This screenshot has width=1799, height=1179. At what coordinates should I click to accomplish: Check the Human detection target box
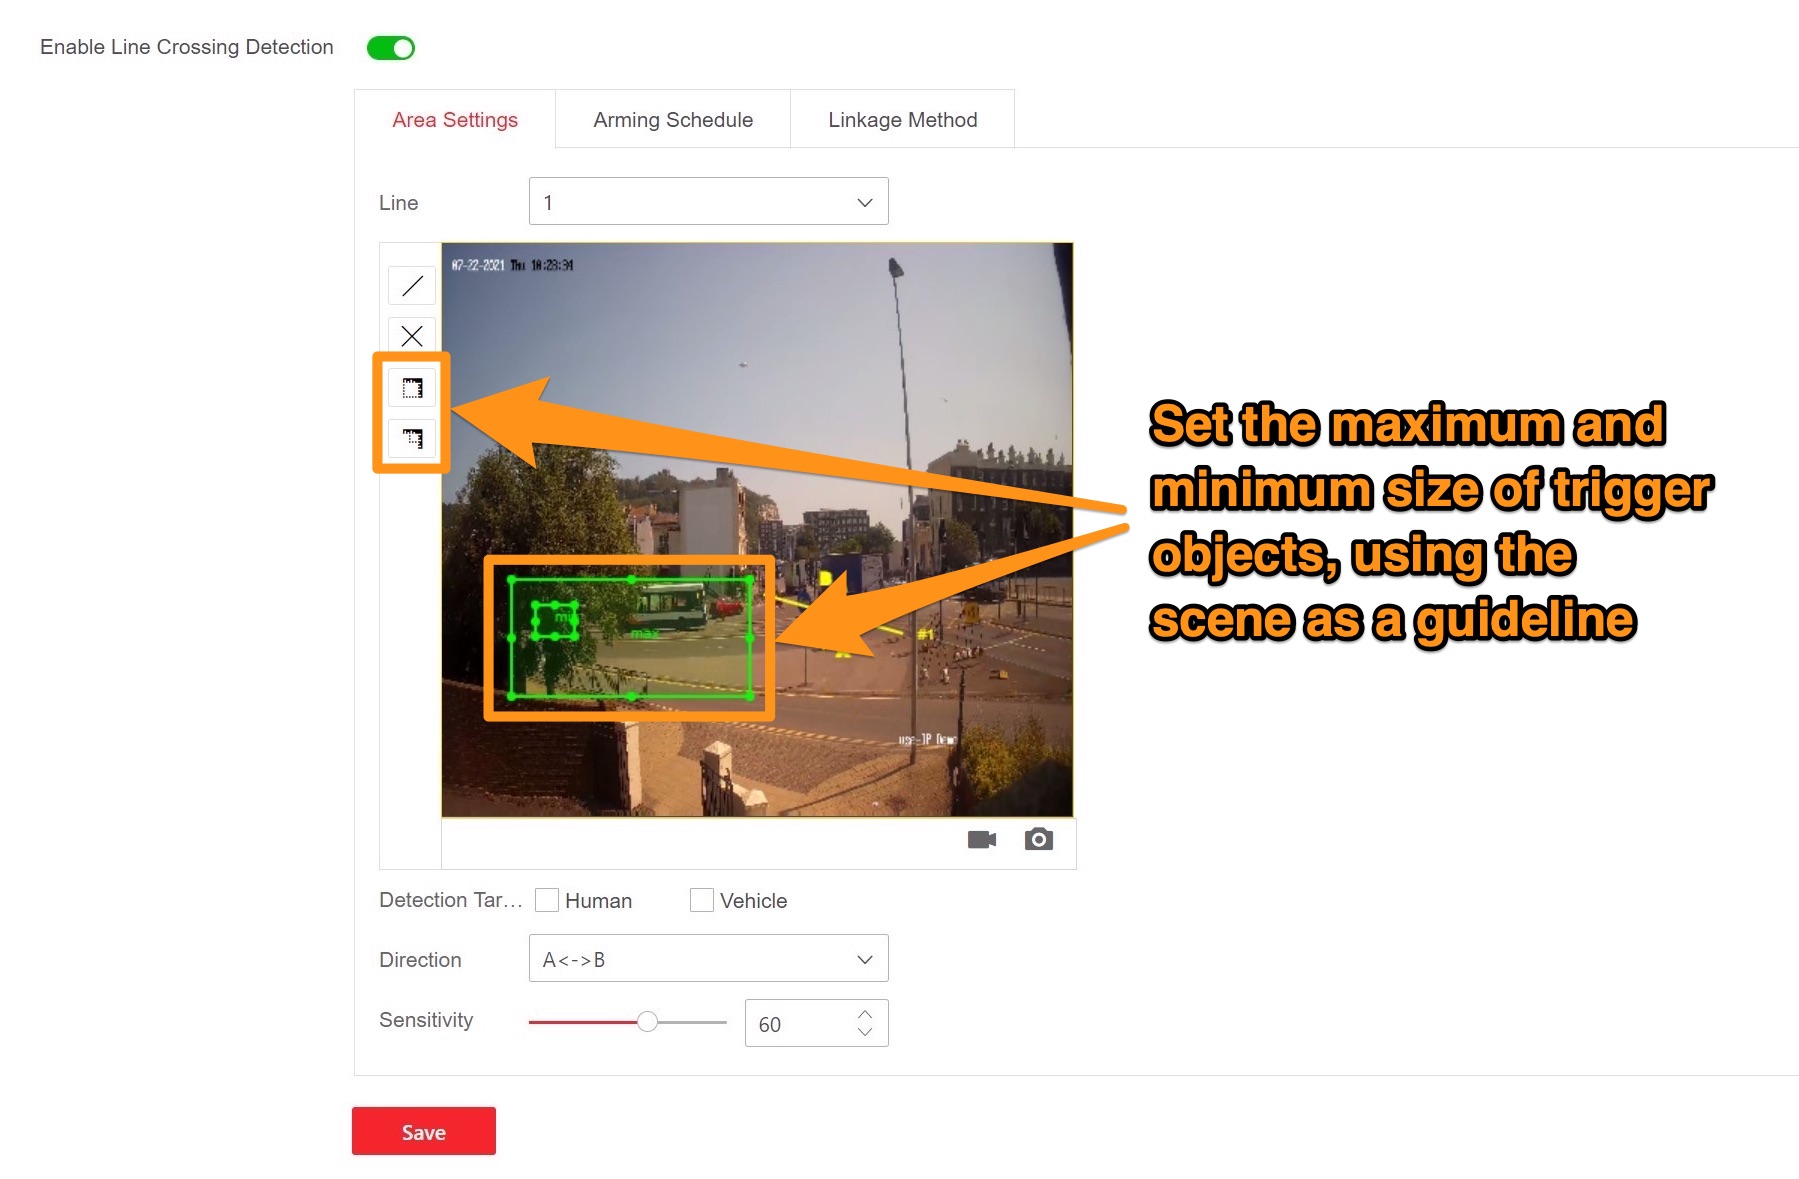(547, 900)
